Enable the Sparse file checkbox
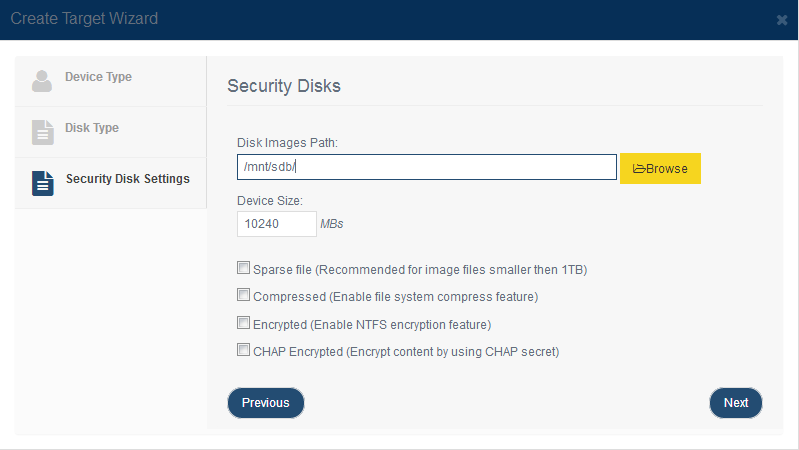The width and height of the screenshot is (799, 450). pos(244,268)
